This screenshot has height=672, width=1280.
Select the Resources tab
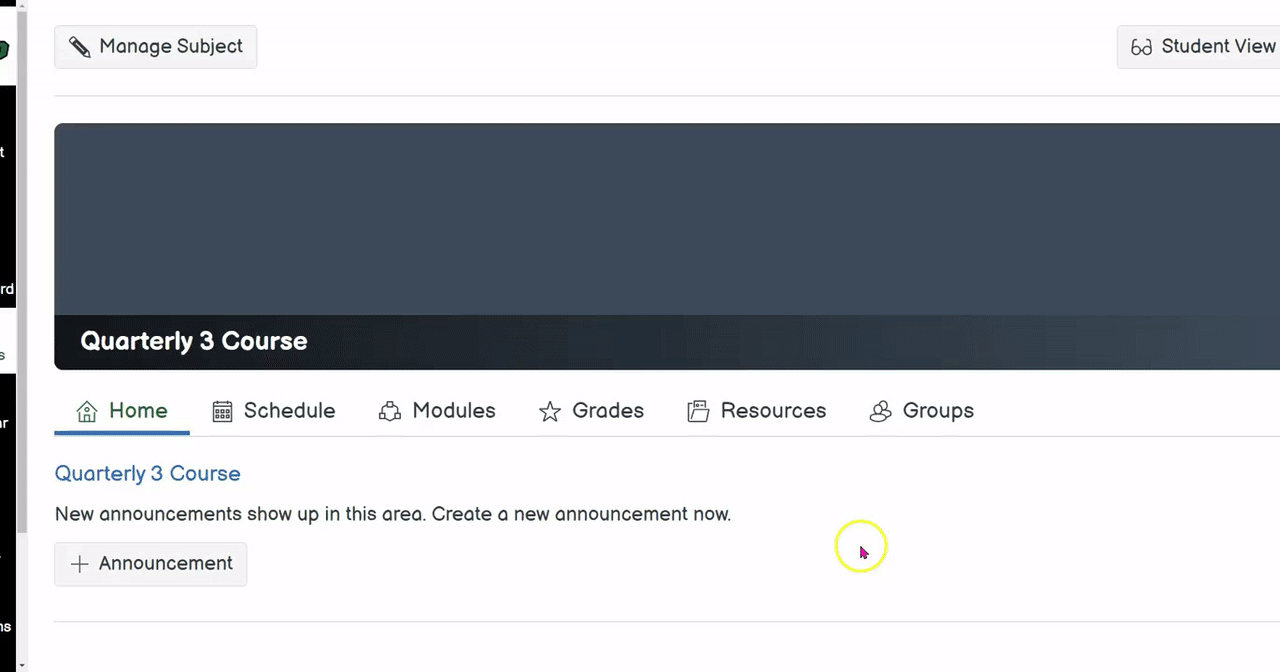click(x=773, y=411)
